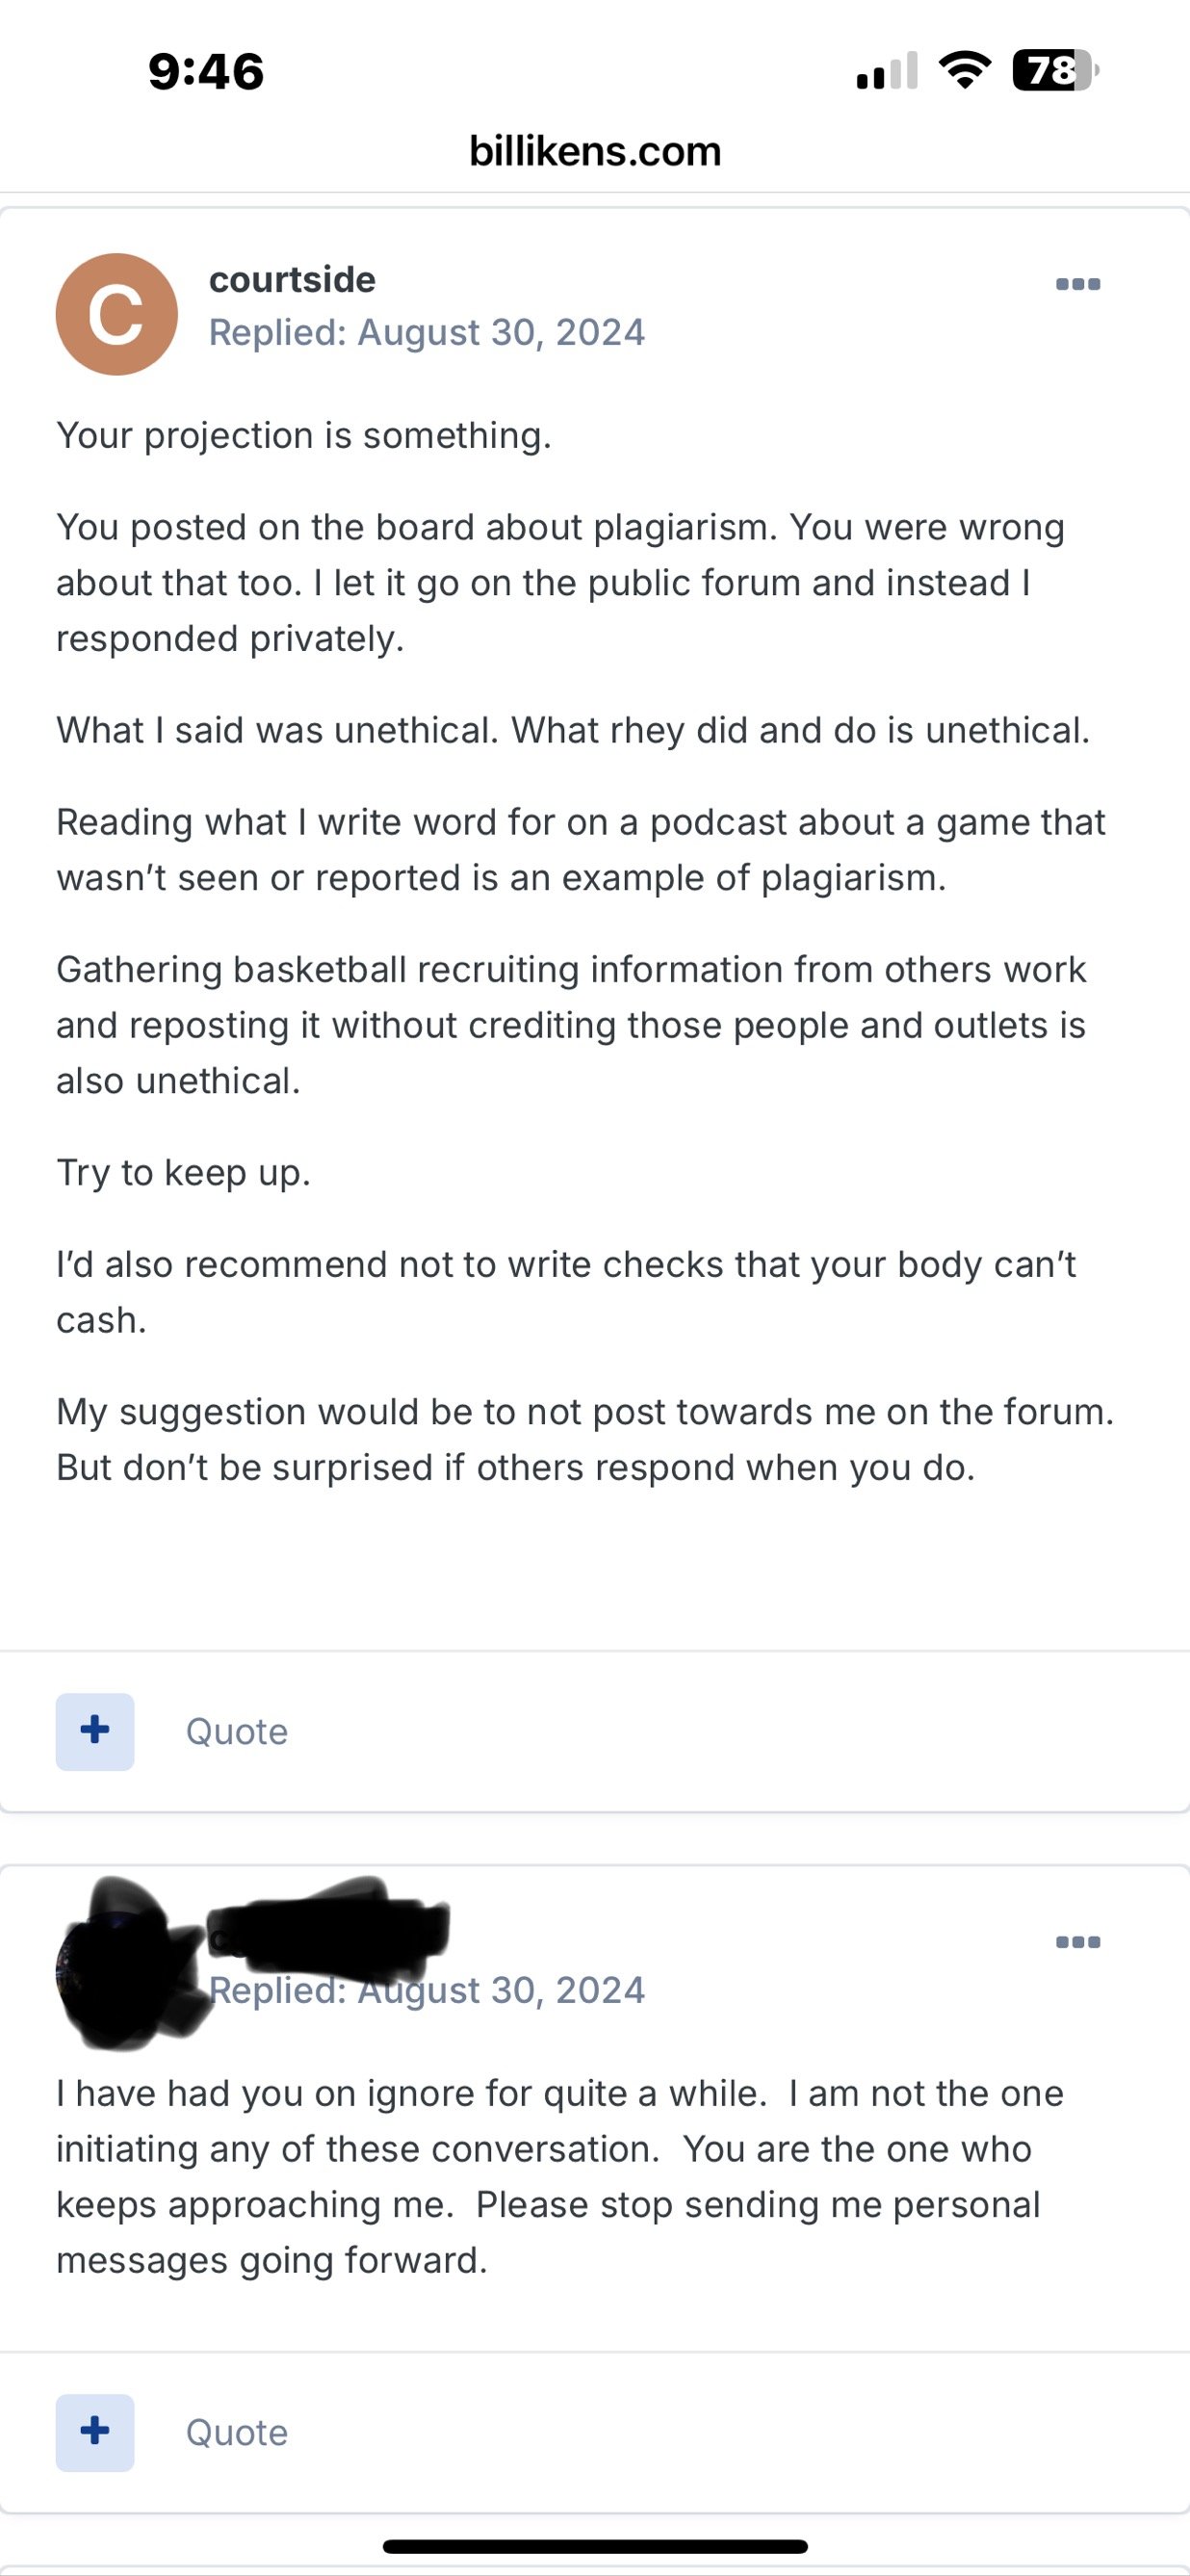The image size is (1190, 2576).
Task: Tap the "Try to keep up." line
Action: (x=184, y=1173)
